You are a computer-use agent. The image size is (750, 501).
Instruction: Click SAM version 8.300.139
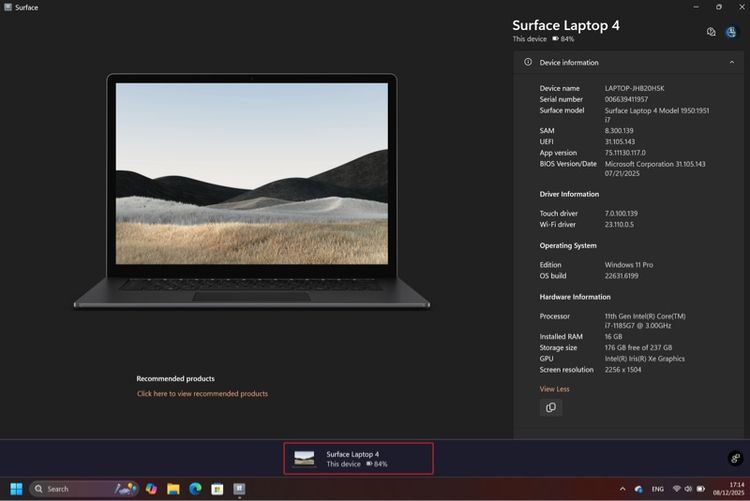619,131
